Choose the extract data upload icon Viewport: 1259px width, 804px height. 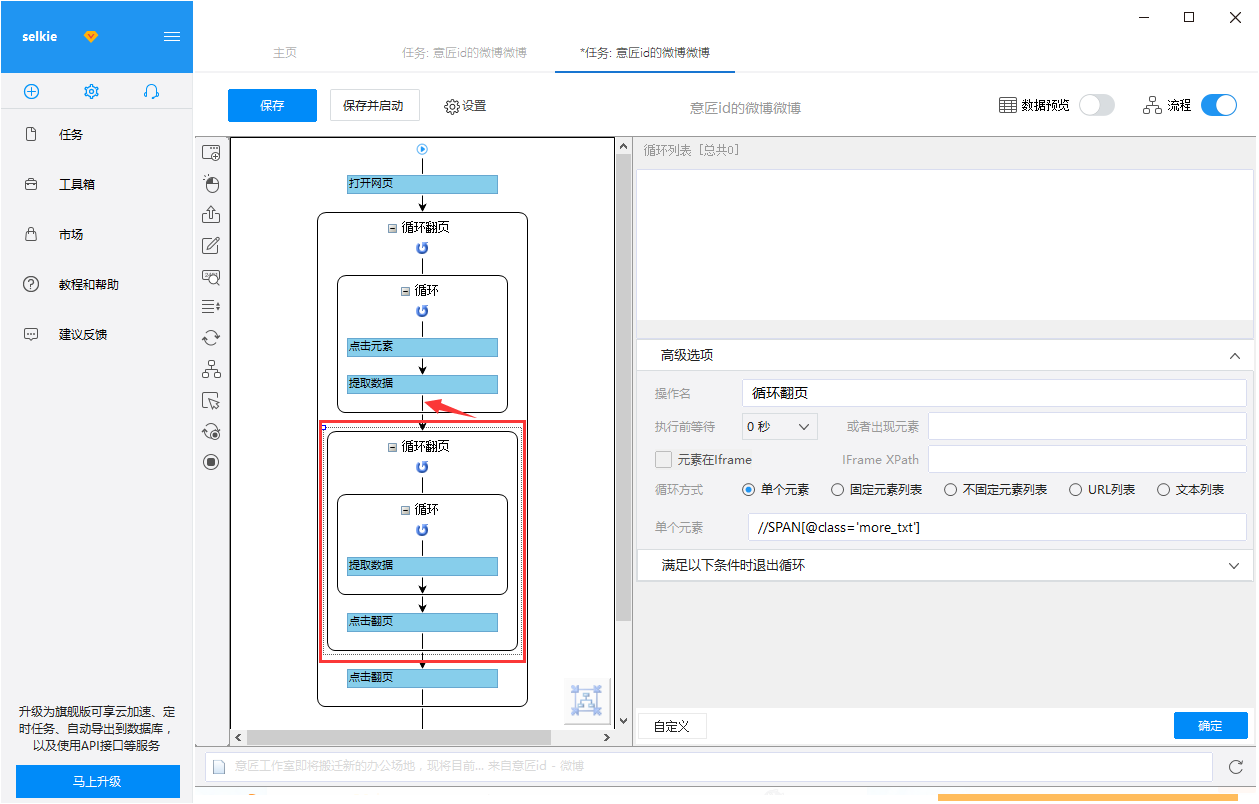click(211, 215)
